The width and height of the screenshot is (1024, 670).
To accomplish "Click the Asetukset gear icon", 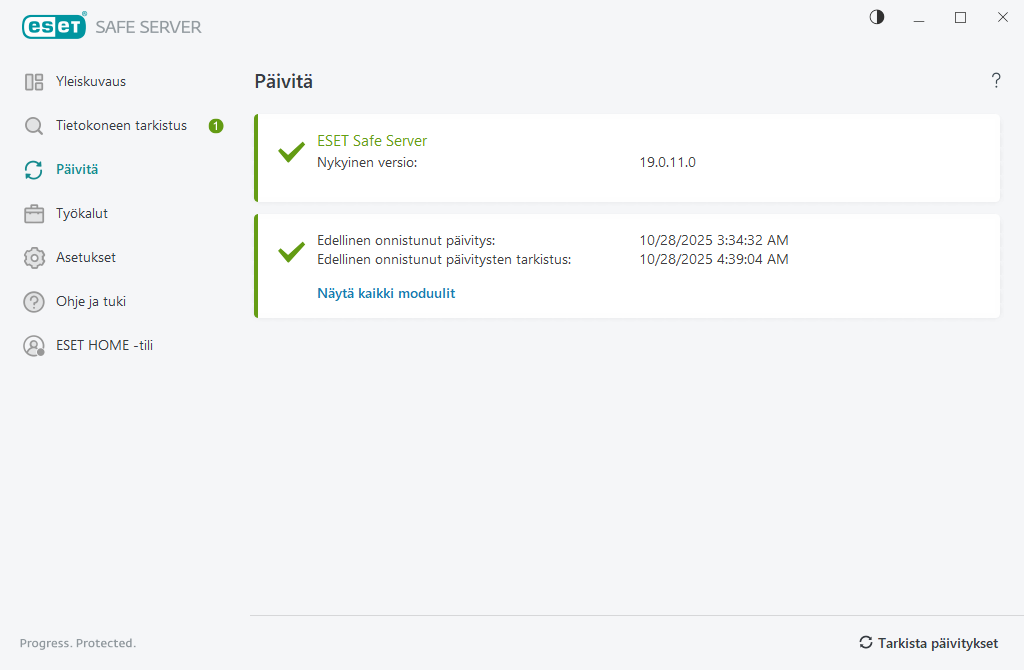I will tap(34, 258).
